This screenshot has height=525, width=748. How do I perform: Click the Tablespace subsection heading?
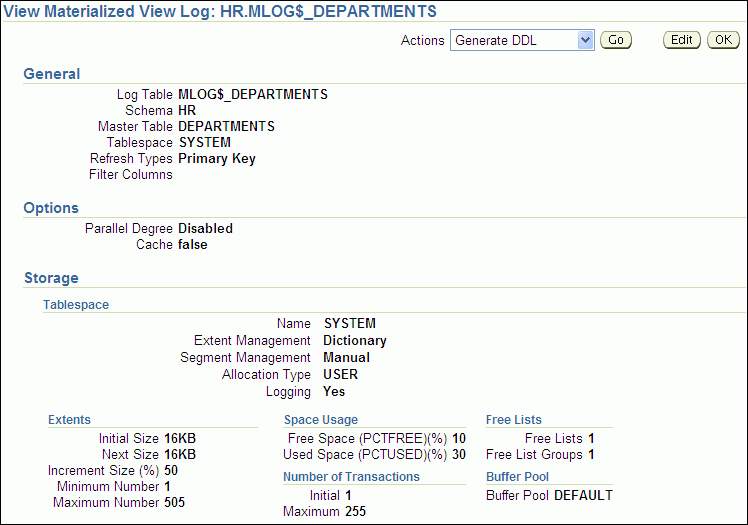click(76, 304)
